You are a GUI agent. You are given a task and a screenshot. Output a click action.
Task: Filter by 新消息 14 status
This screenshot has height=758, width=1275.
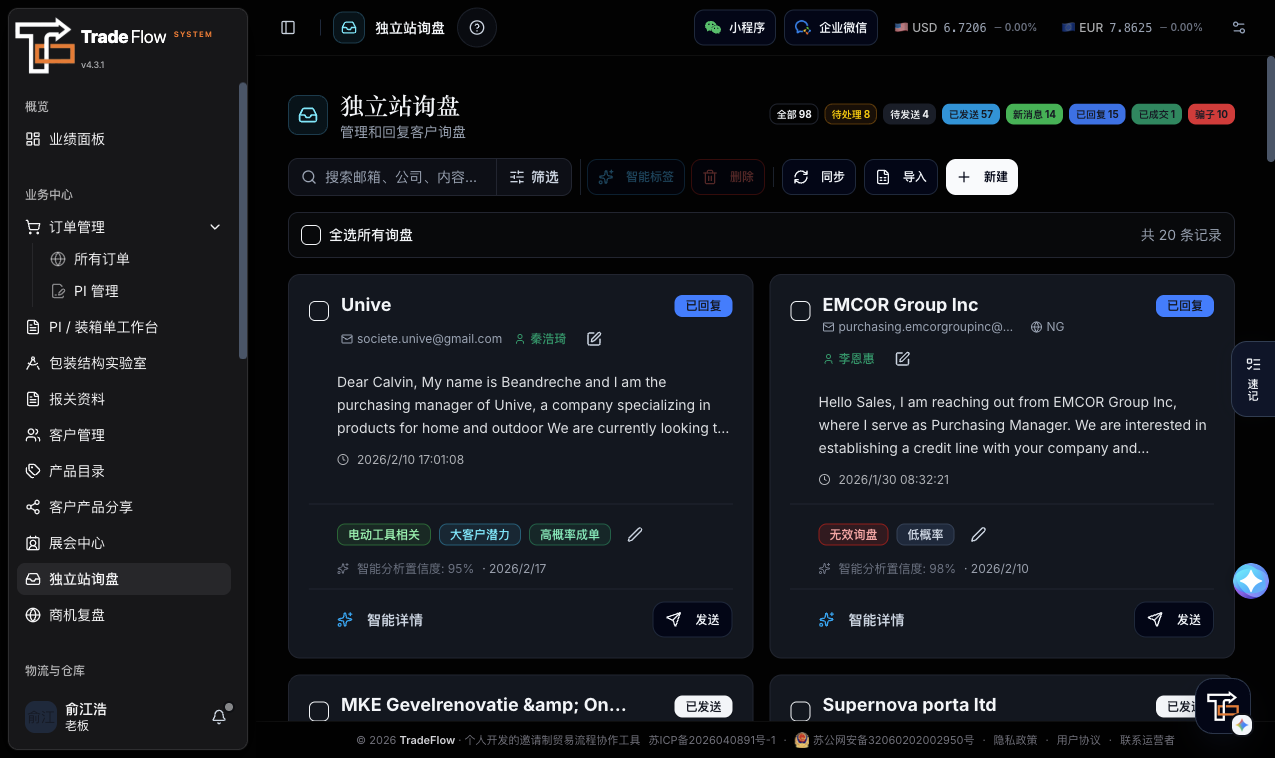click(1034, 114)
